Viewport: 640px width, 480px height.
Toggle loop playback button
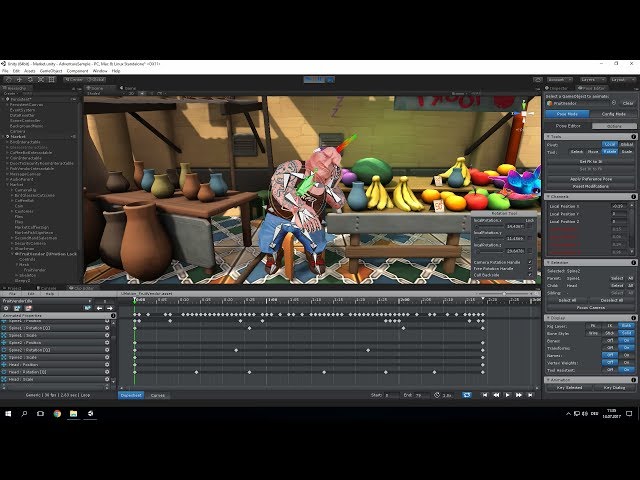pyautogui.click(x=467, y=395)
